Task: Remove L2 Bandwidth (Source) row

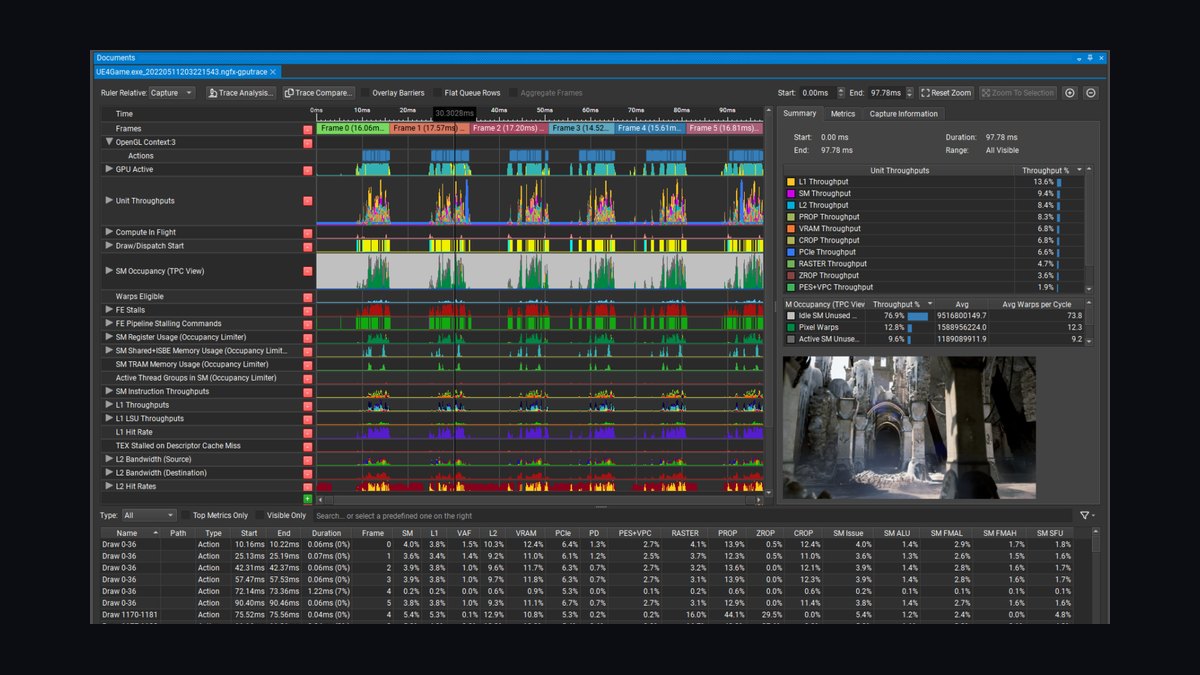Action: tap(308, 459)
